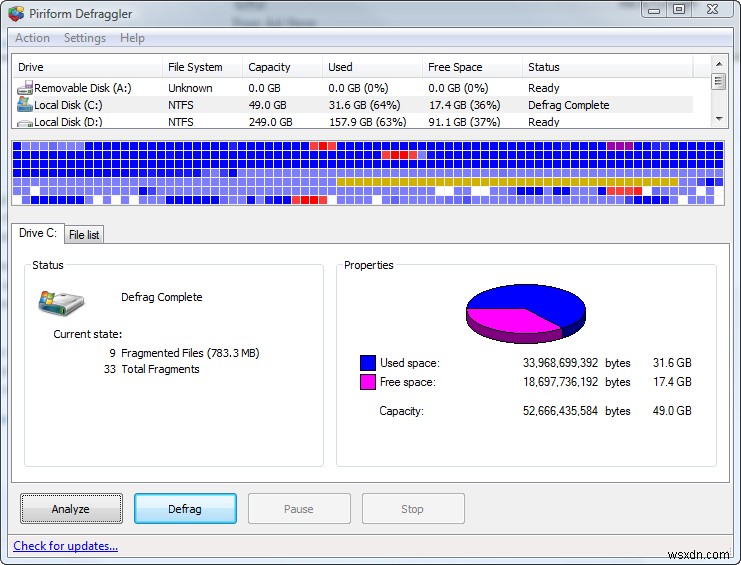
Task: Select the Local Disk (D:) row text
Action: pyautogui.click(x=68, y=122)
